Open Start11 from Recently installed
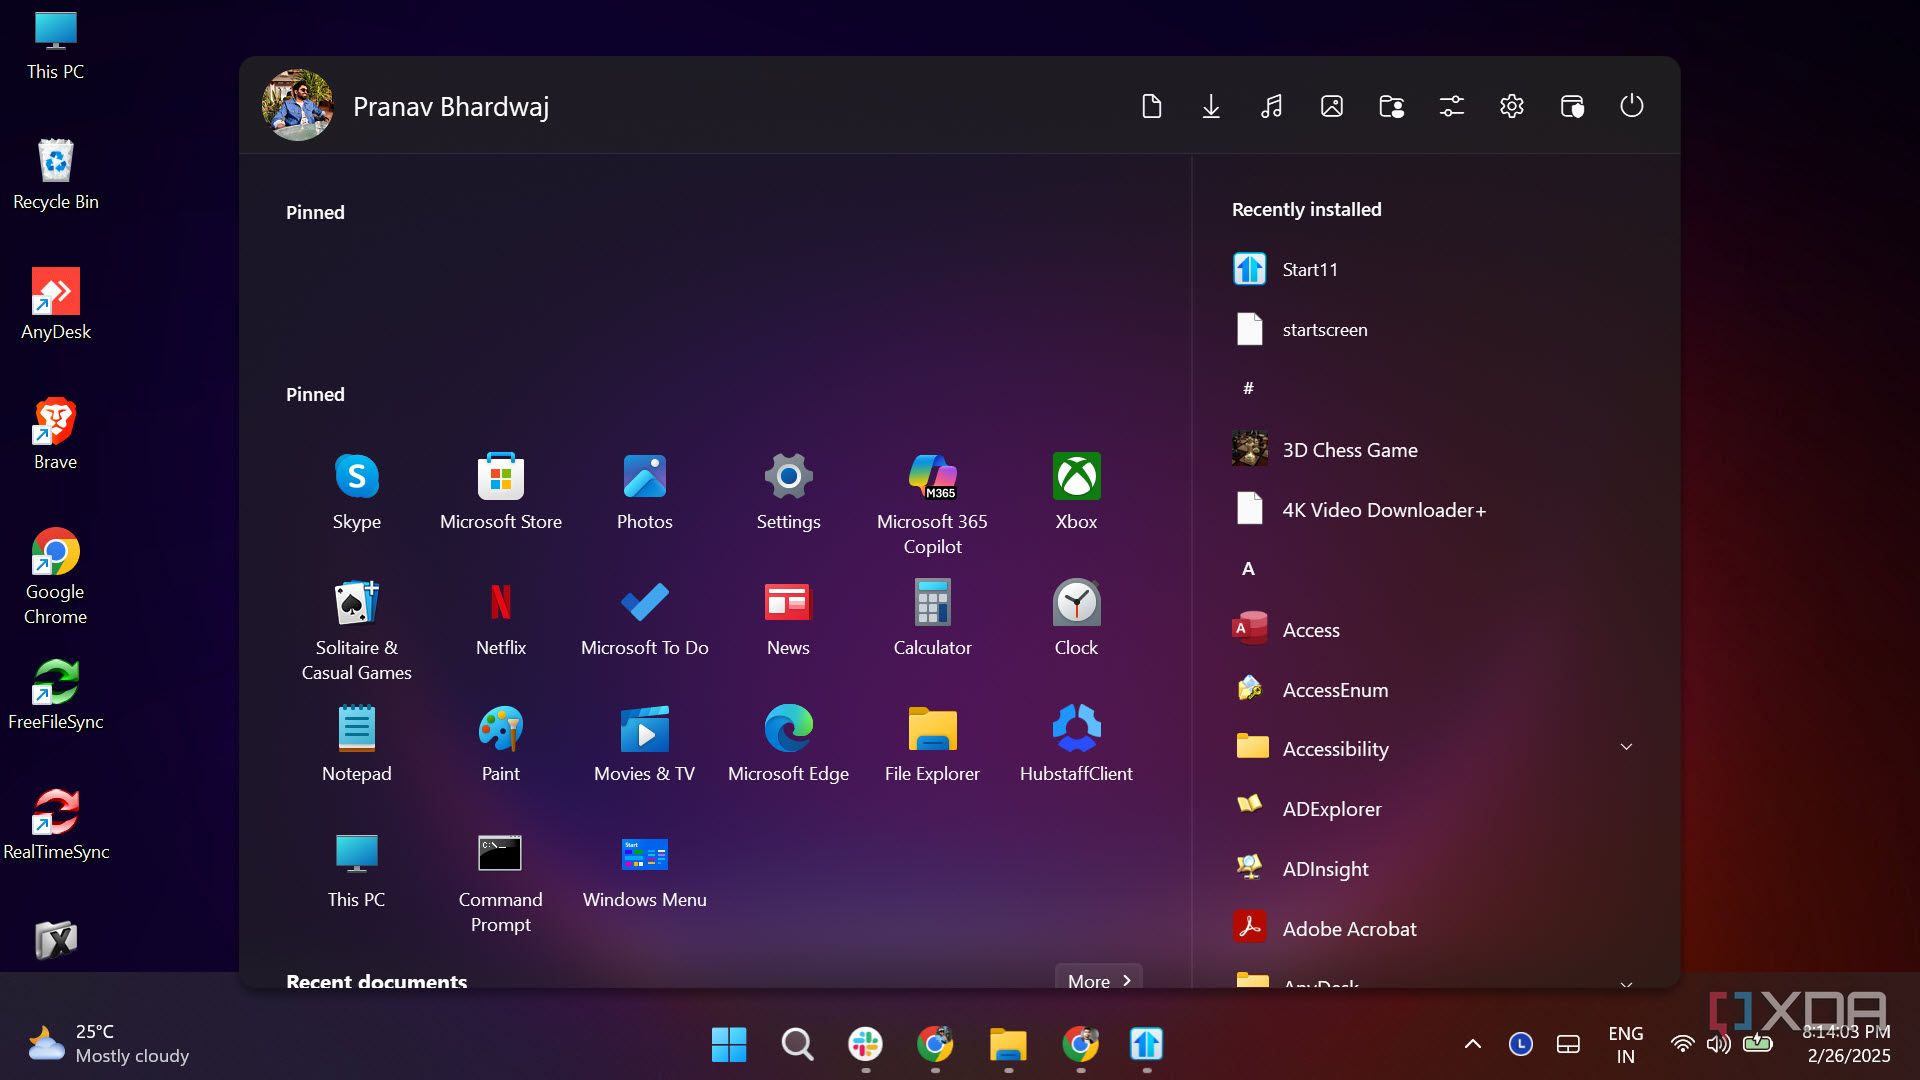 pos(1309,268)
